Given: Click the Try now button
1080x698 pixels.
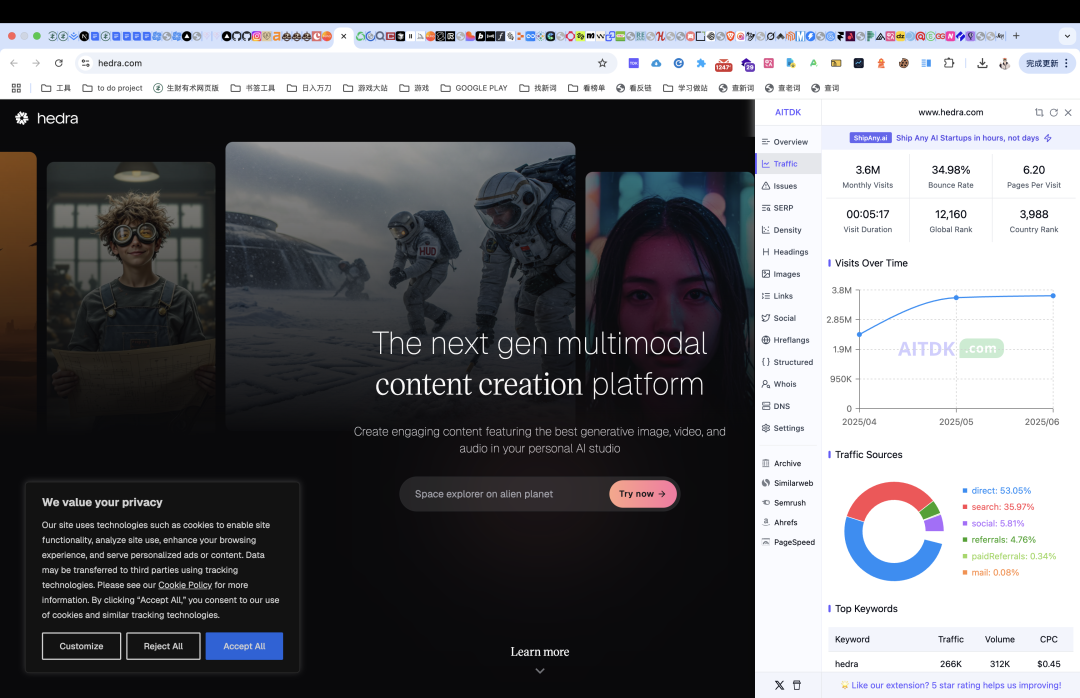Looking at the screenshot, I should tap(642, 494).
